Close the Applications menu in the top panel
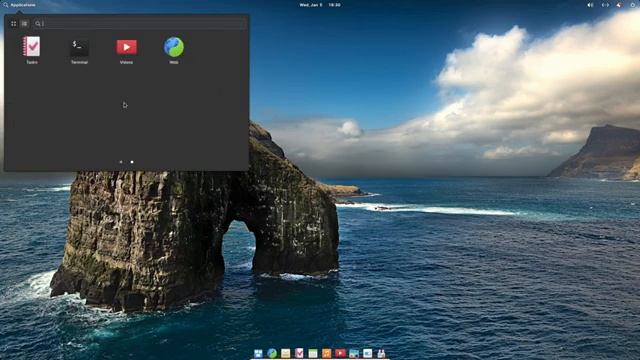The image size is (640, 360). [19, 5]
